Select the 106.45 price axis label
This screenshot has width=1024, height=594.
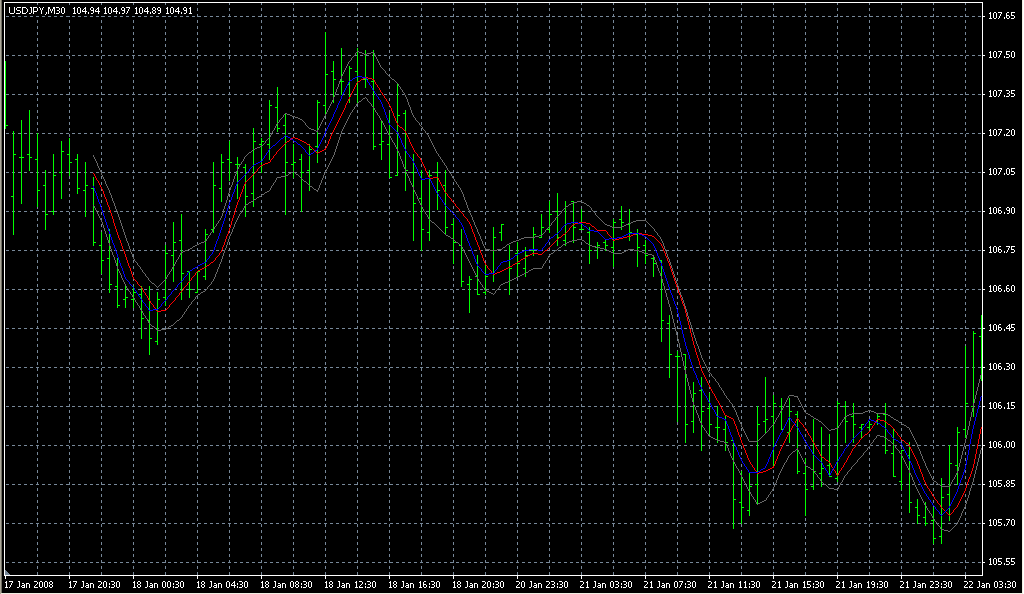pyautogui.click(x=1002, y=328)
